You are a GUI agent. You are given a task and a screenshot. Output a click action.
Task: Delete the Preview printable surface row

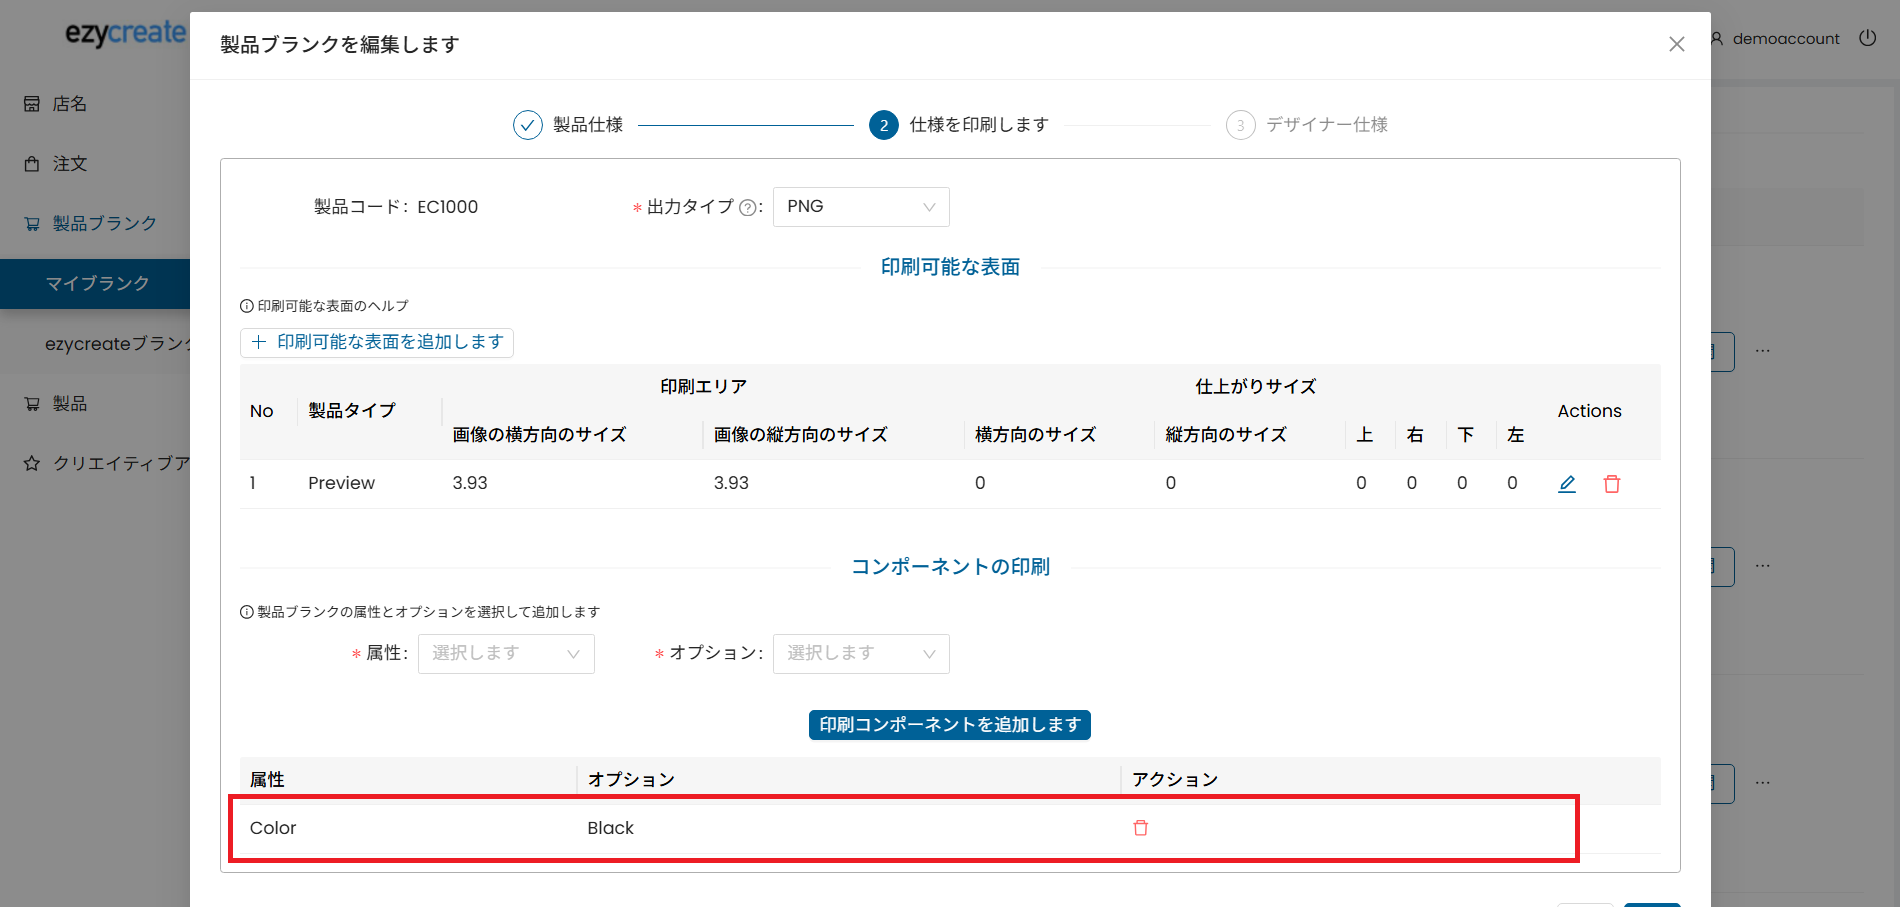[1612, 484]
